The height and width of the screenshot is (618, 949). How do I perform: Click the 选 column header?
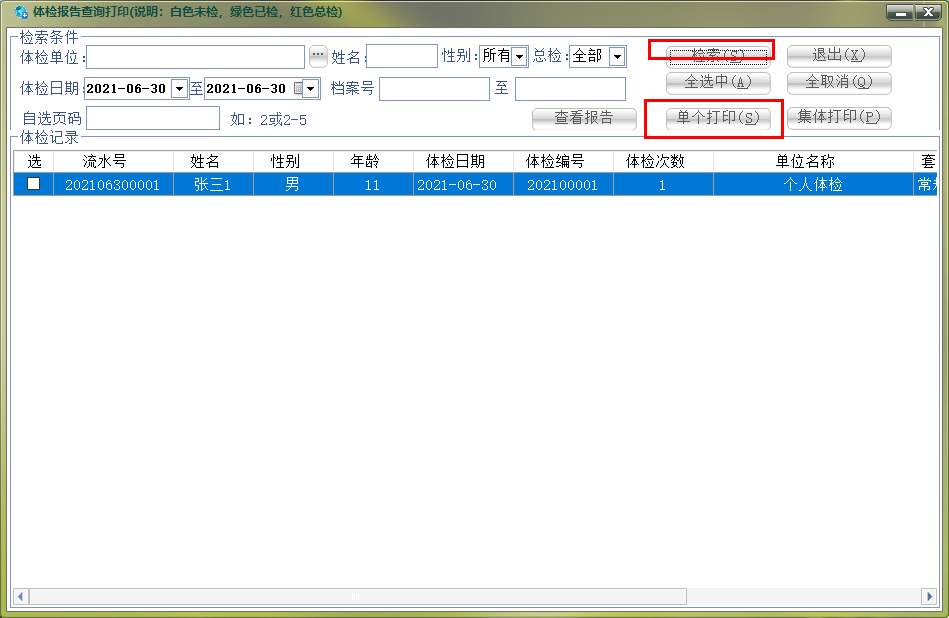coord(34,162)
